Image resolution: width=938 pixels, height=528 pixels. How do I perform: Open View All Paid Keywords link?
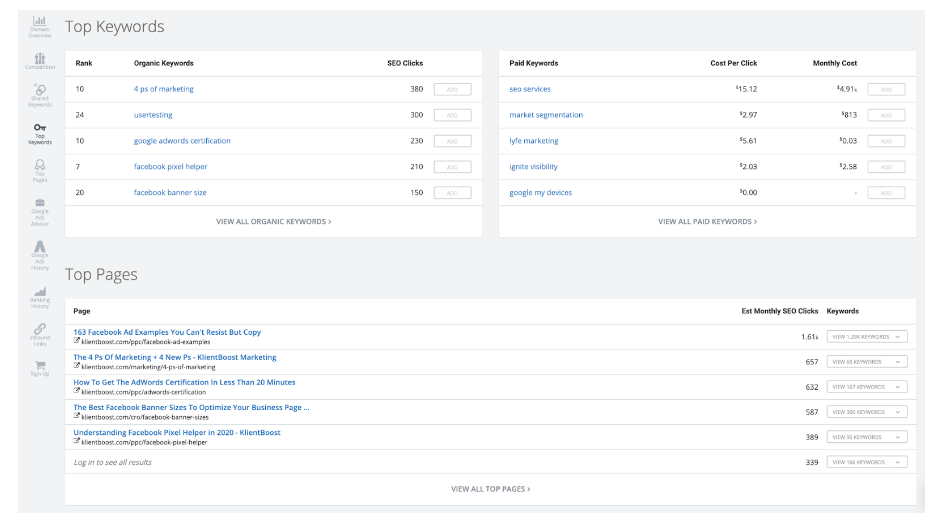point(707,221)
